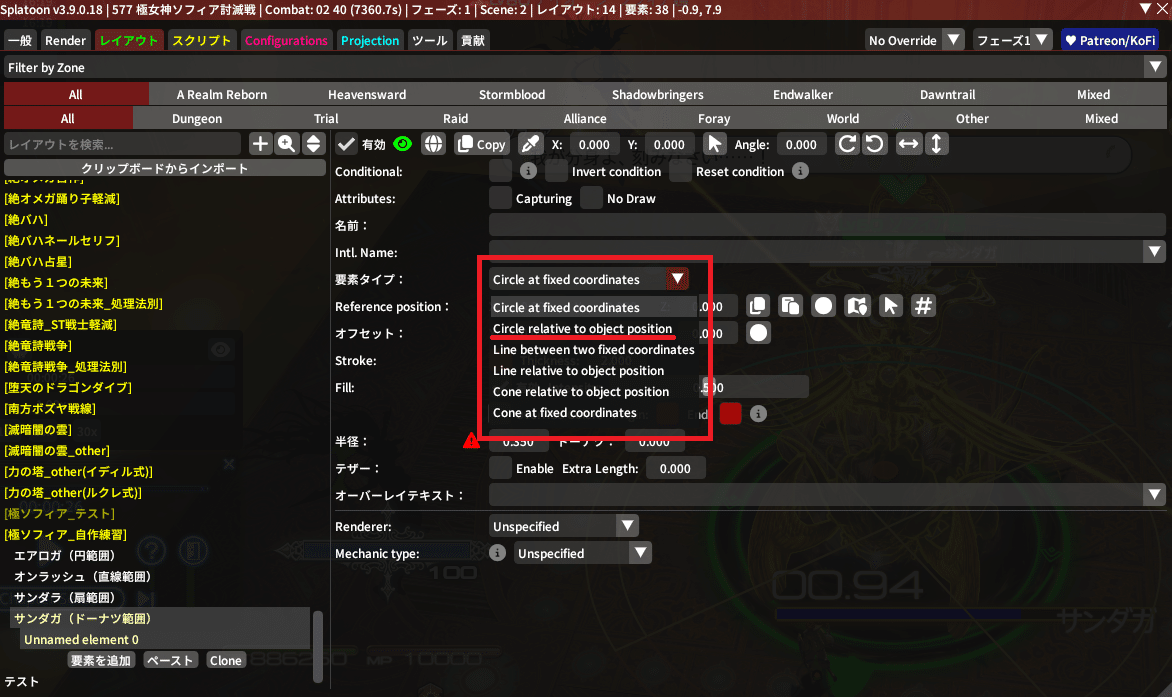Enable the Capturing checkbox
The height and width of the screenshot is (697, 1172).
[x=500, y=198]
